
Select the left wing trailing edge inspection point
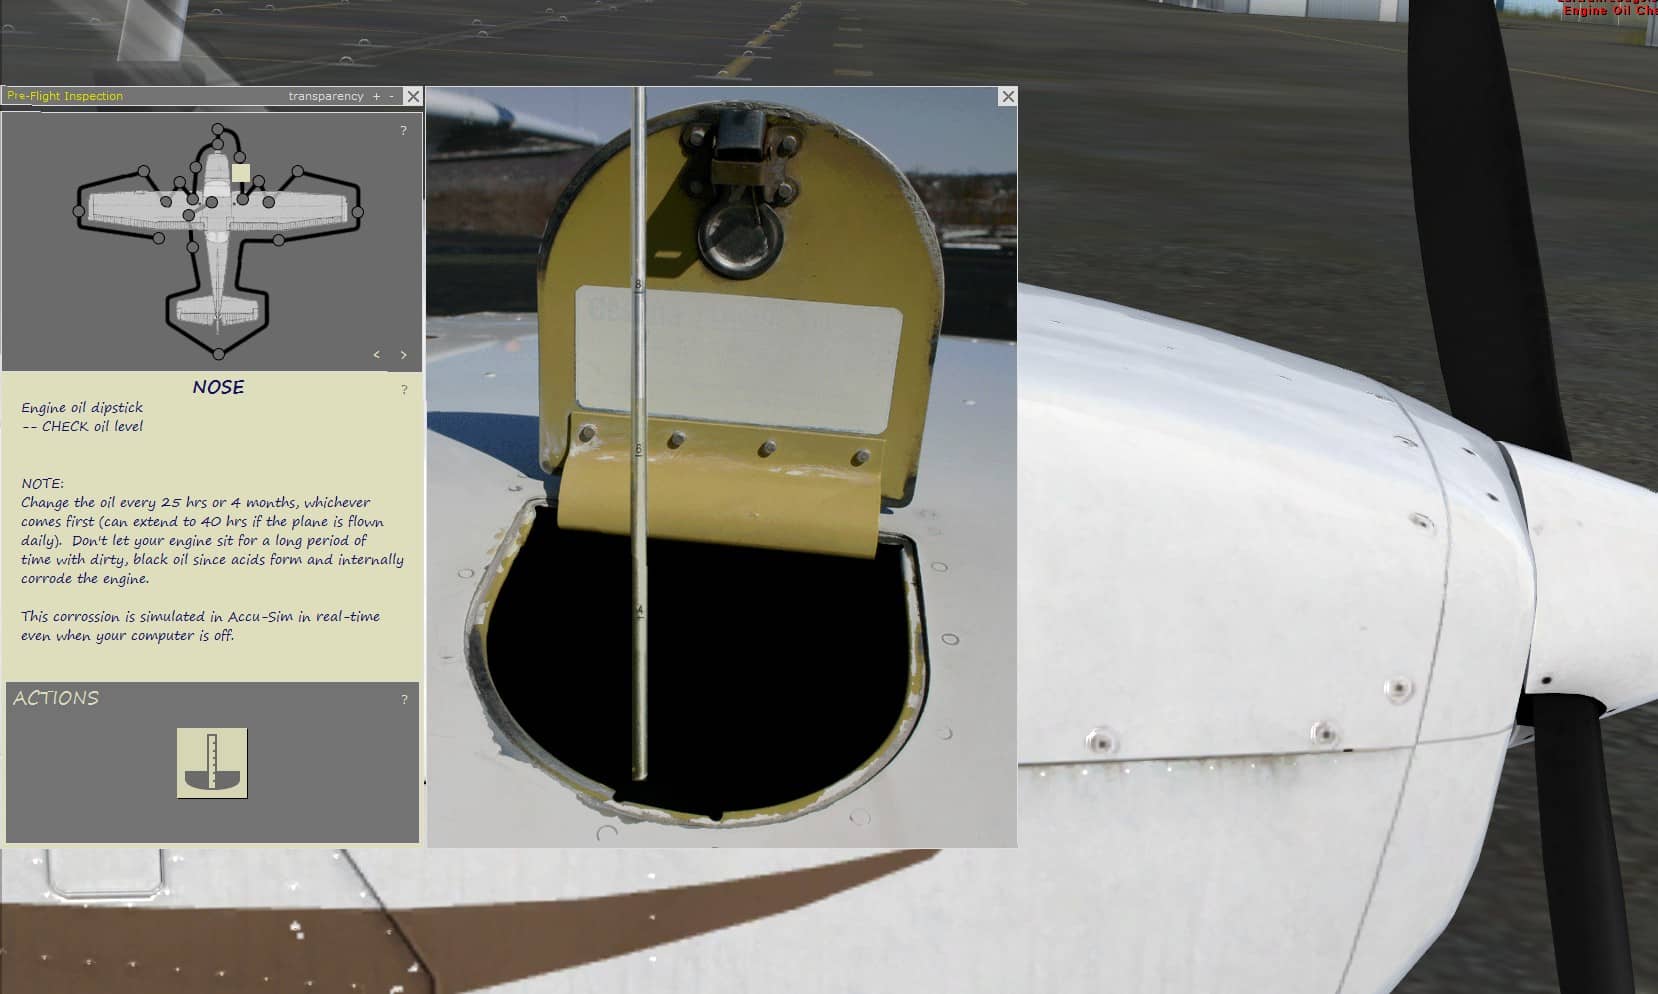158,238
